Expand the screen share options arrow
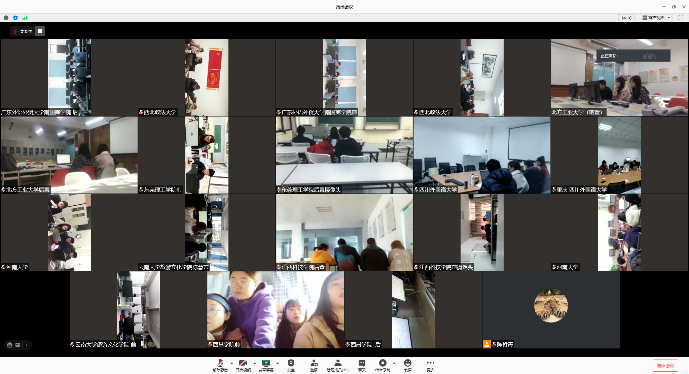This screenshot has width=689, height=374. pyautogui.click(x=277, y=363)
